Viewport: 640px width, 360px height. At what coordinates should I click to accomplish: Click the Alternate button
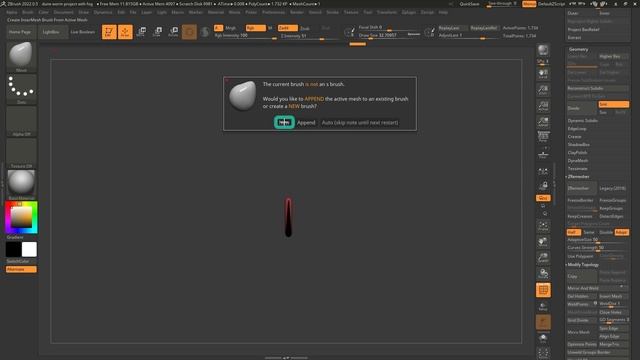[21, 269]
